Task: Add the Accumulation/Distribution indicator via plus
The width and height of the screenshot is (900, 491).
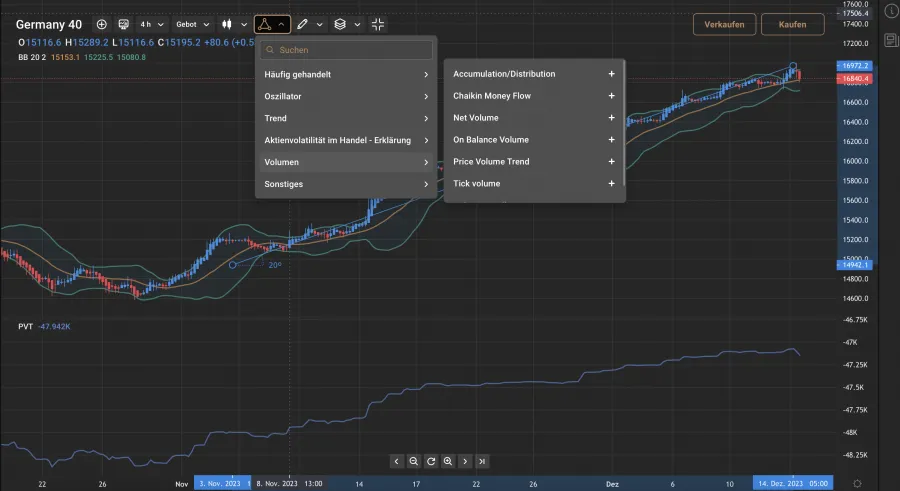Action: click(x=611, y=74)
